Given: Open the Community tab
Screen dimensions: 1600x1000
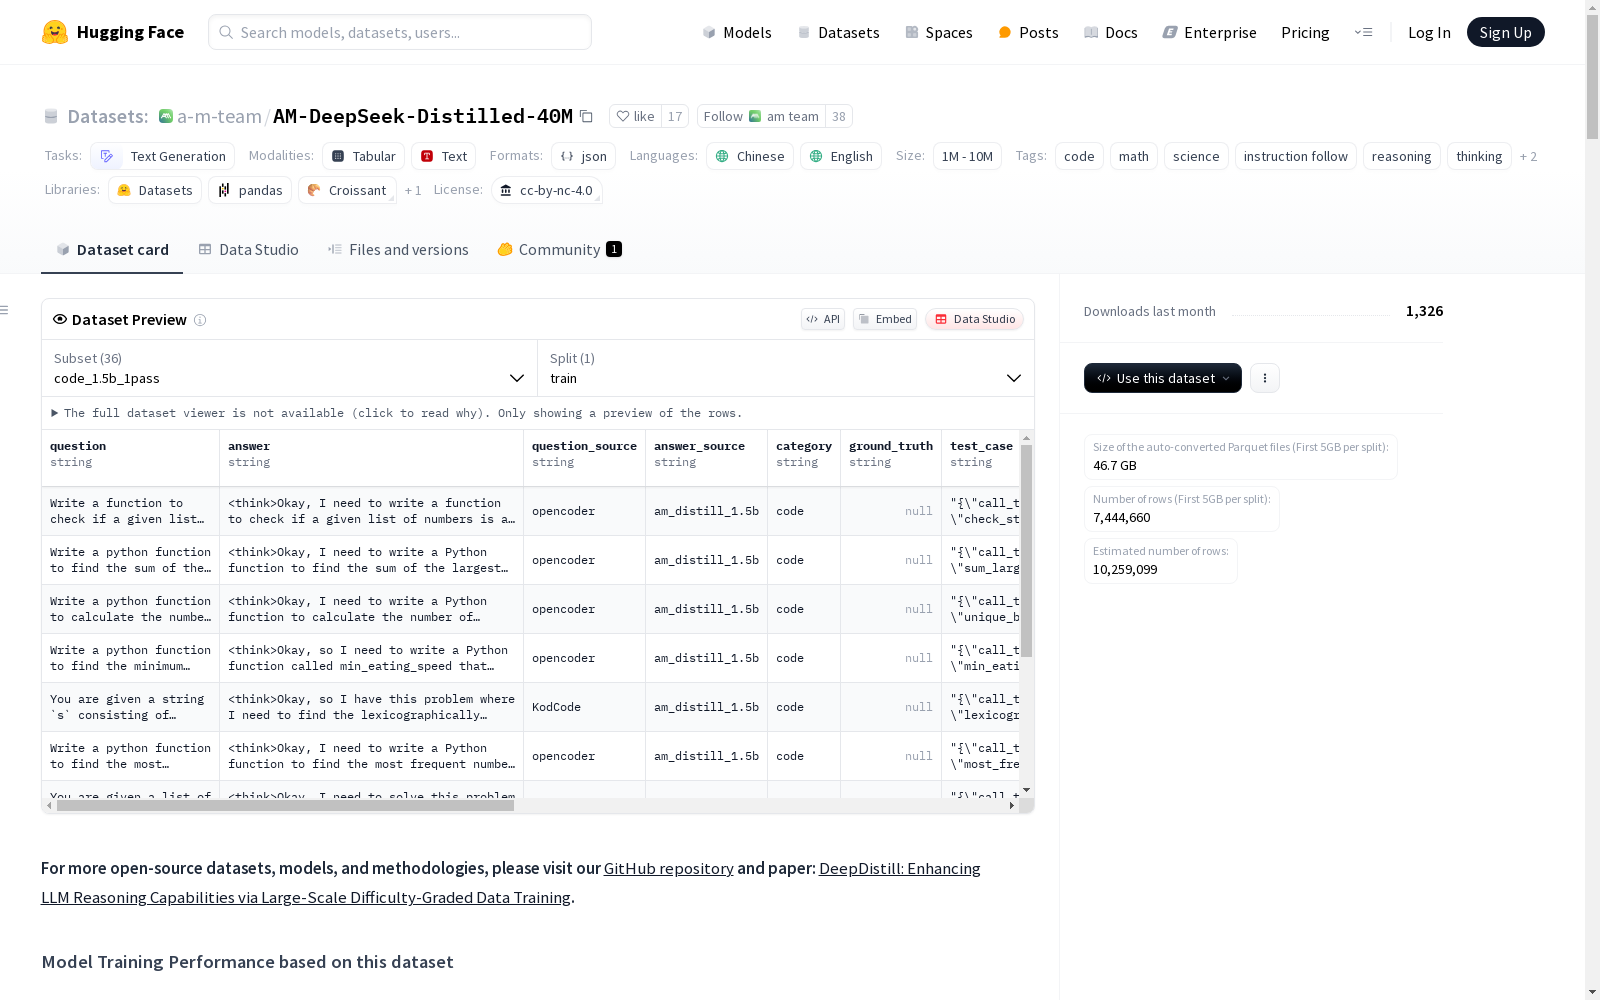Looking at the screenshot, I should click(x=559, y=250).
